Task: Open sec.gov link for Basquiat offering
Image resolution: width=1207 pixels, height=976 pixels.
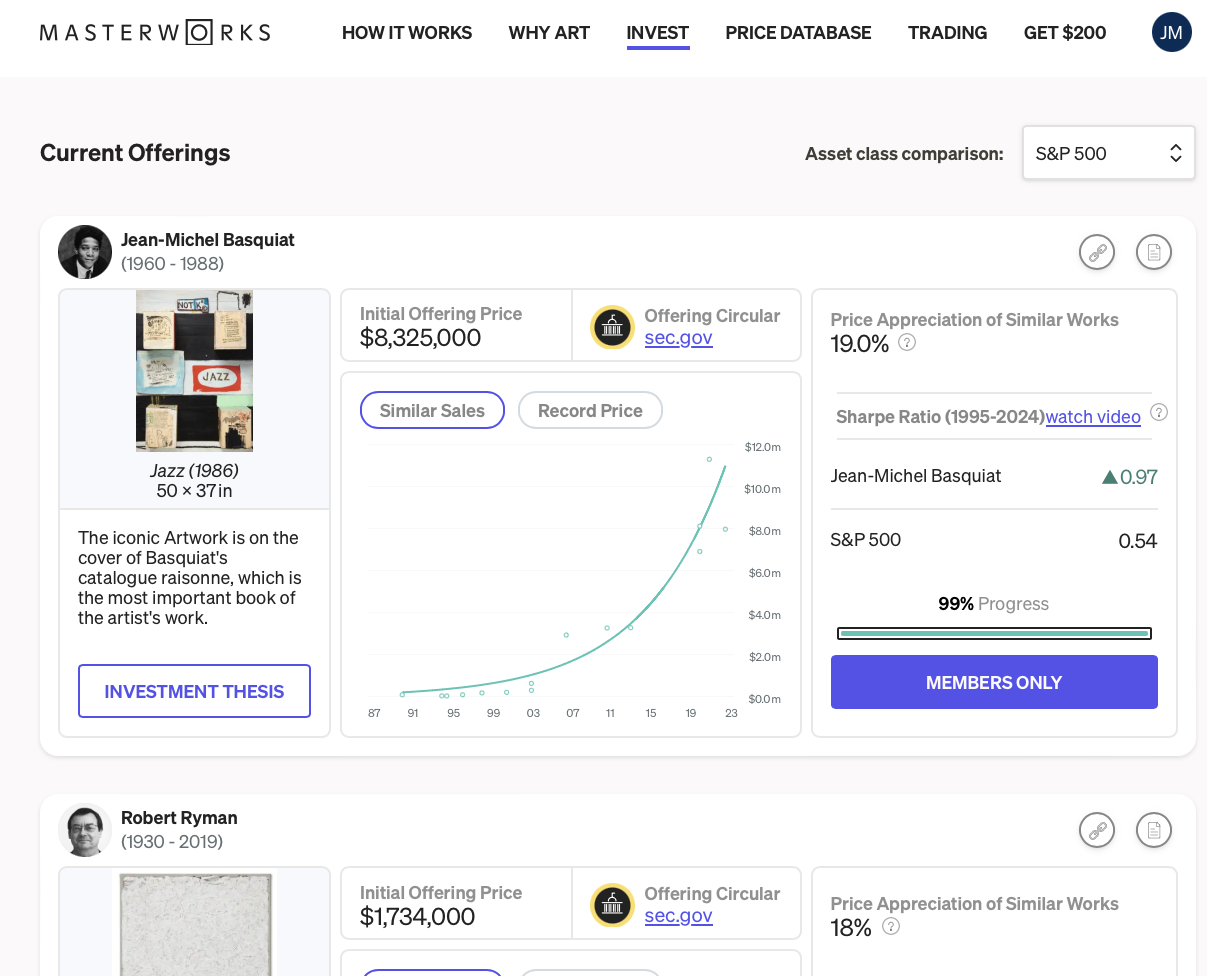Action: 679,338
